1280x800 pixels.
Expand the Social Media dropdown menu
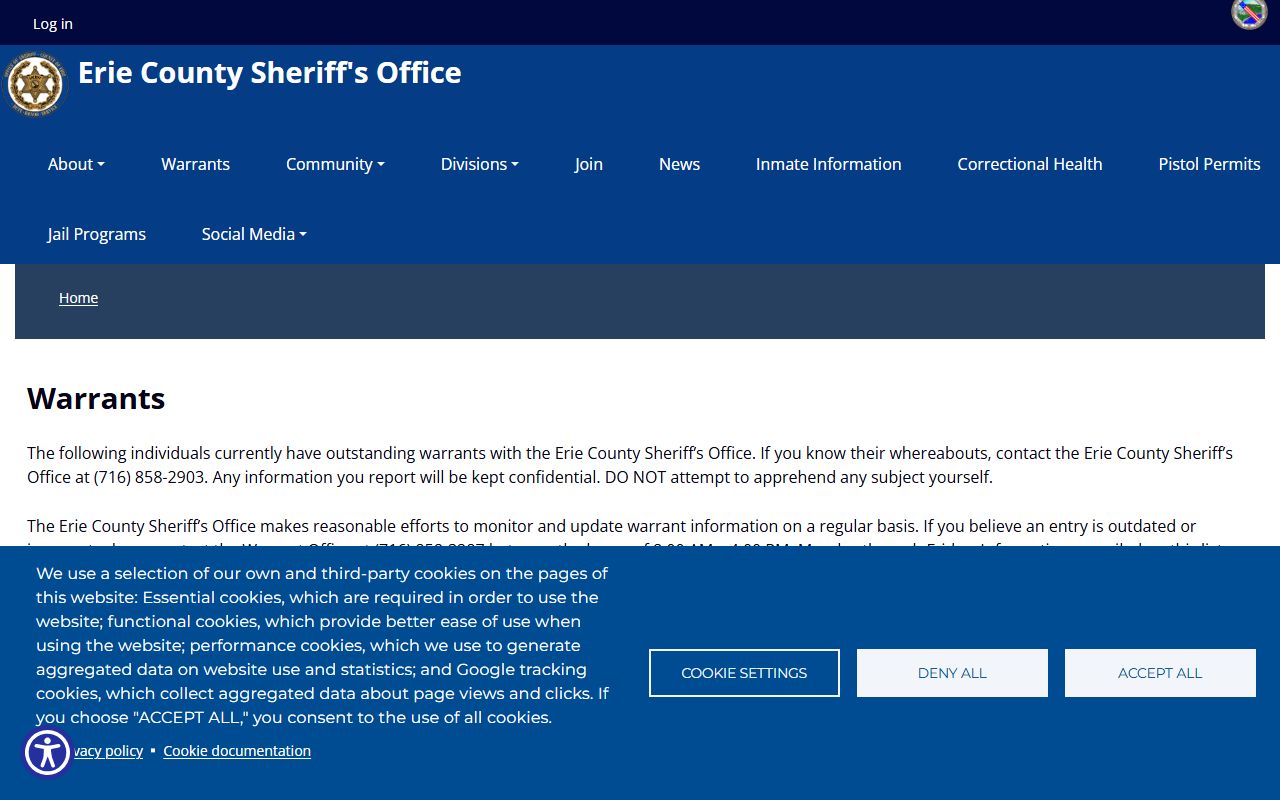click(x=254, y=234)
